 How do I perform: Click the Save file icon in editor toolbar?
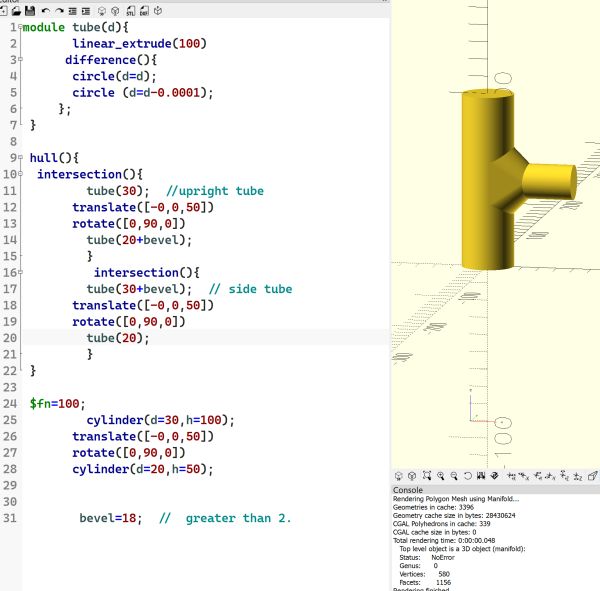(28, 10)
